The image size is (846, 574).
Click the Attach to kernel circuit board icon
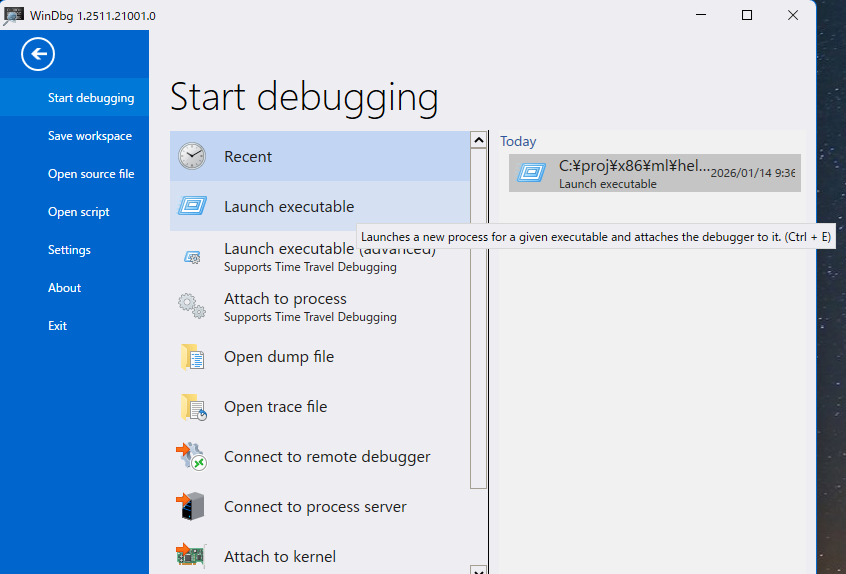tap(192, 556)
